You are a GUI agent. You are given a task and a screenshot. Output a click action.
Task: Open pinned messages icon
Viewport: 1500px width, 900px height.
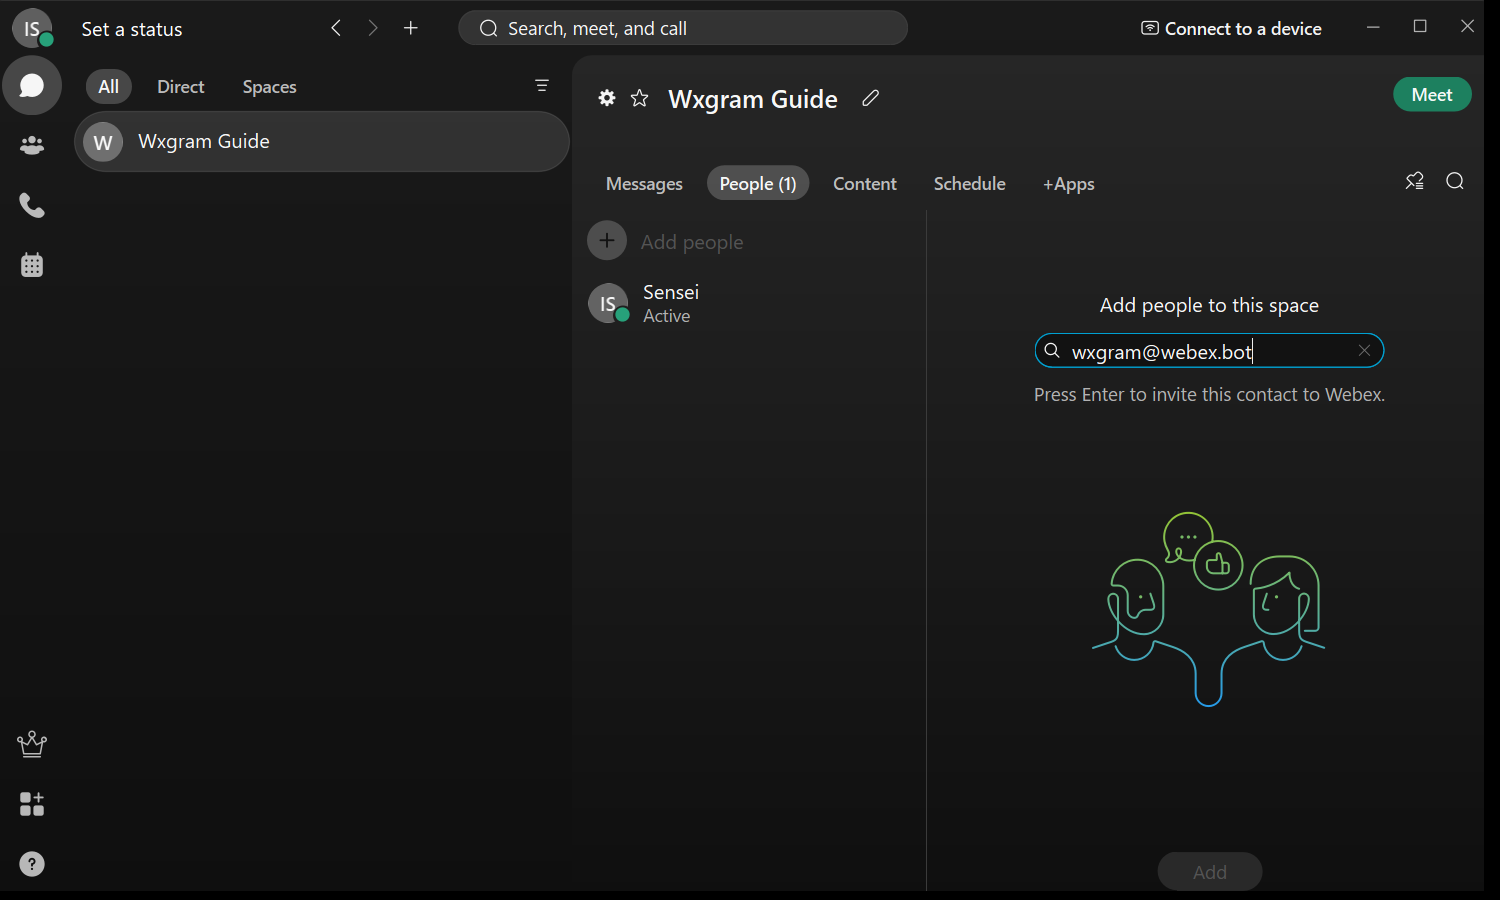(1414, 181)
